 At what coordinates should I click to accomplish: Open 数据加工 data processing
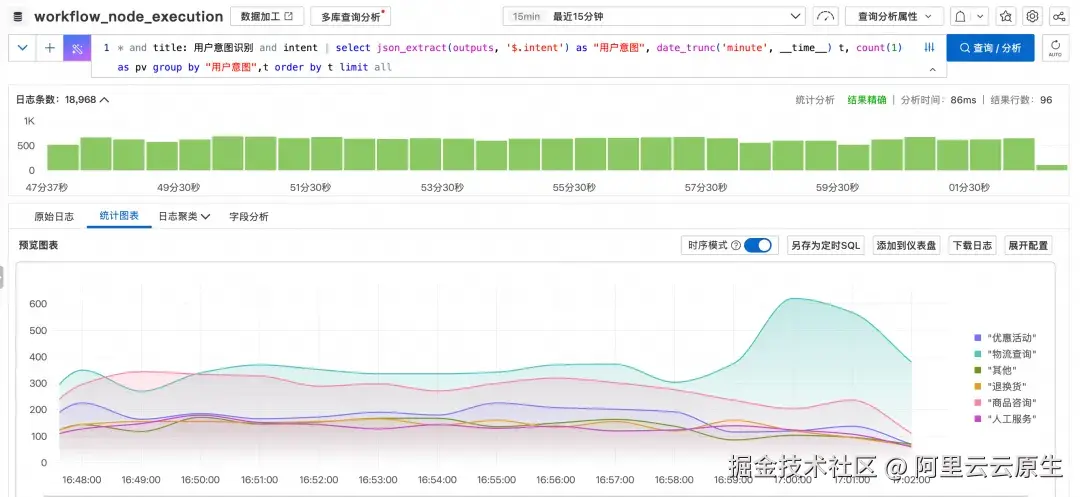pos(267,16)
